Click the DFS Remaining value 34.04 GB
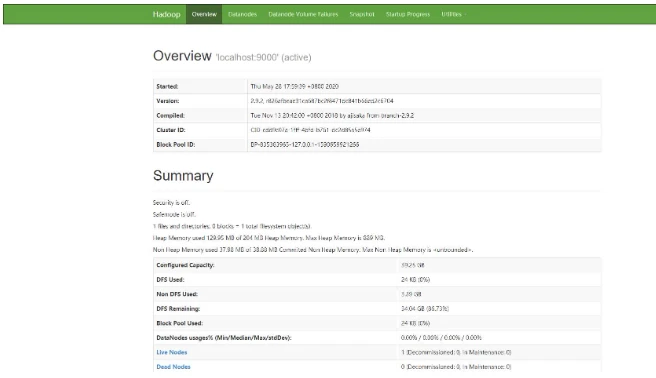Screen dimensions: 656x378 (x=425, y=309)
